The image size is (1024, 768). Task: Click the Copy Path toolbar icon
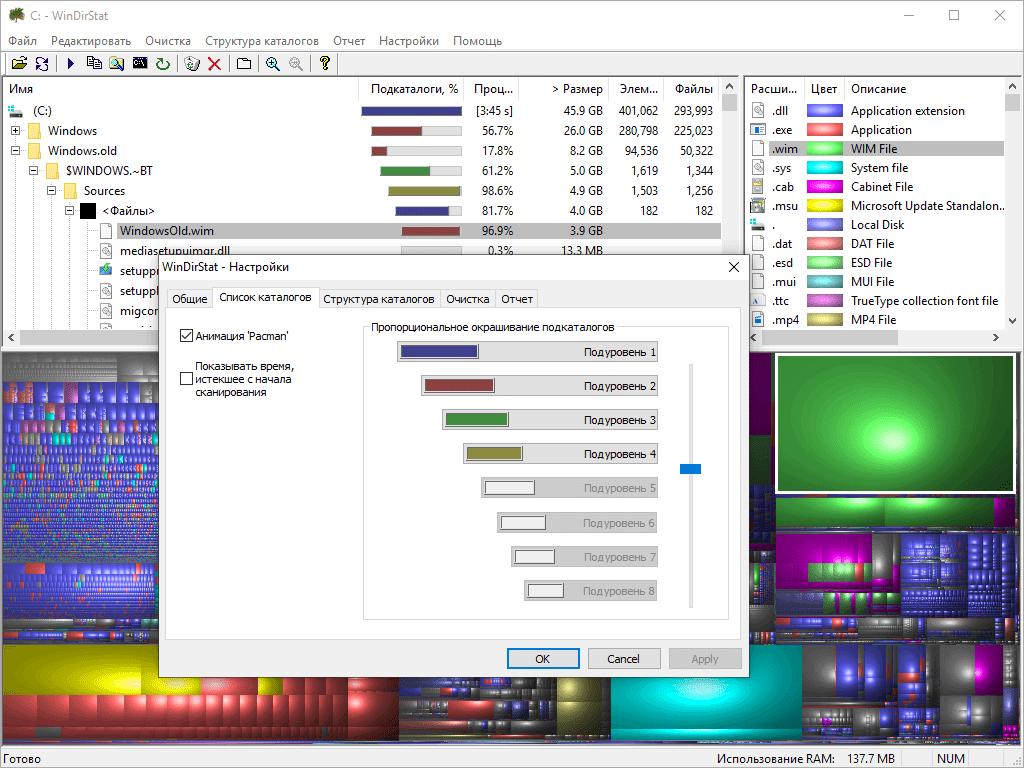pyautogui.click(x=94, y=63)
